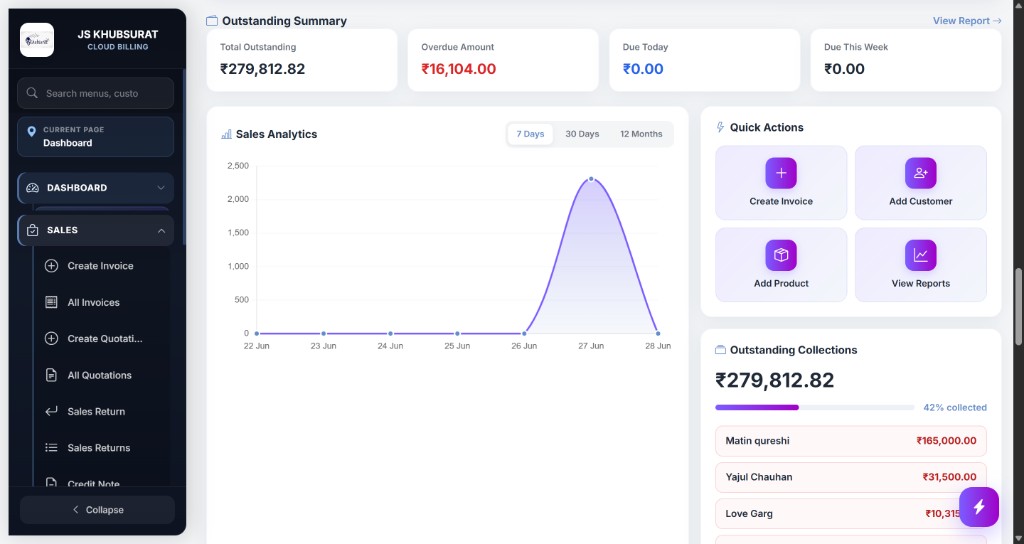
Task: Click the ₹165,000.00 amount
Action: tap(946, 441)
